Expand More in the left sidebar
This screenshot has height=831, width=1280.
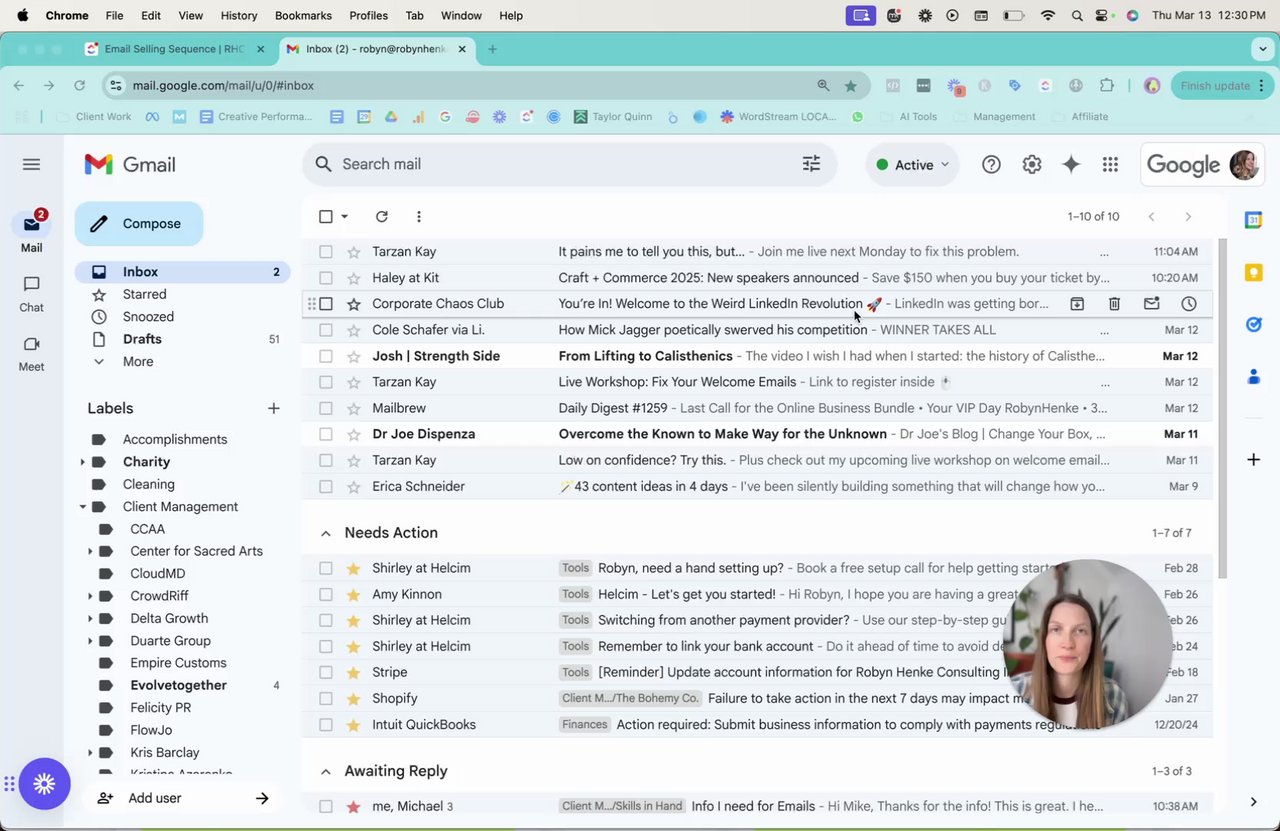coord(138,361)
